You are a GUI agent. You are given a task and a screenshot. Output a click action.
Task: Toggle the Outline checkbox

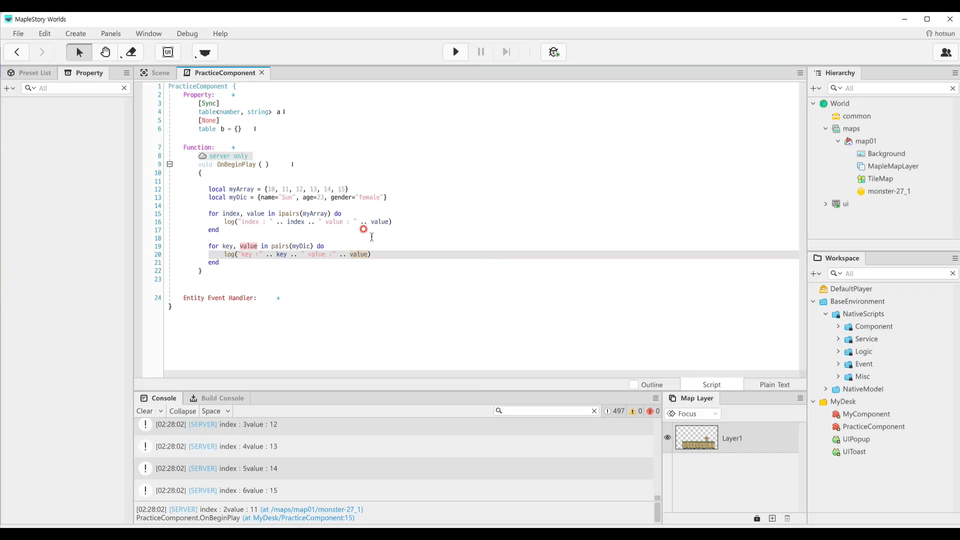coord(634,384)
